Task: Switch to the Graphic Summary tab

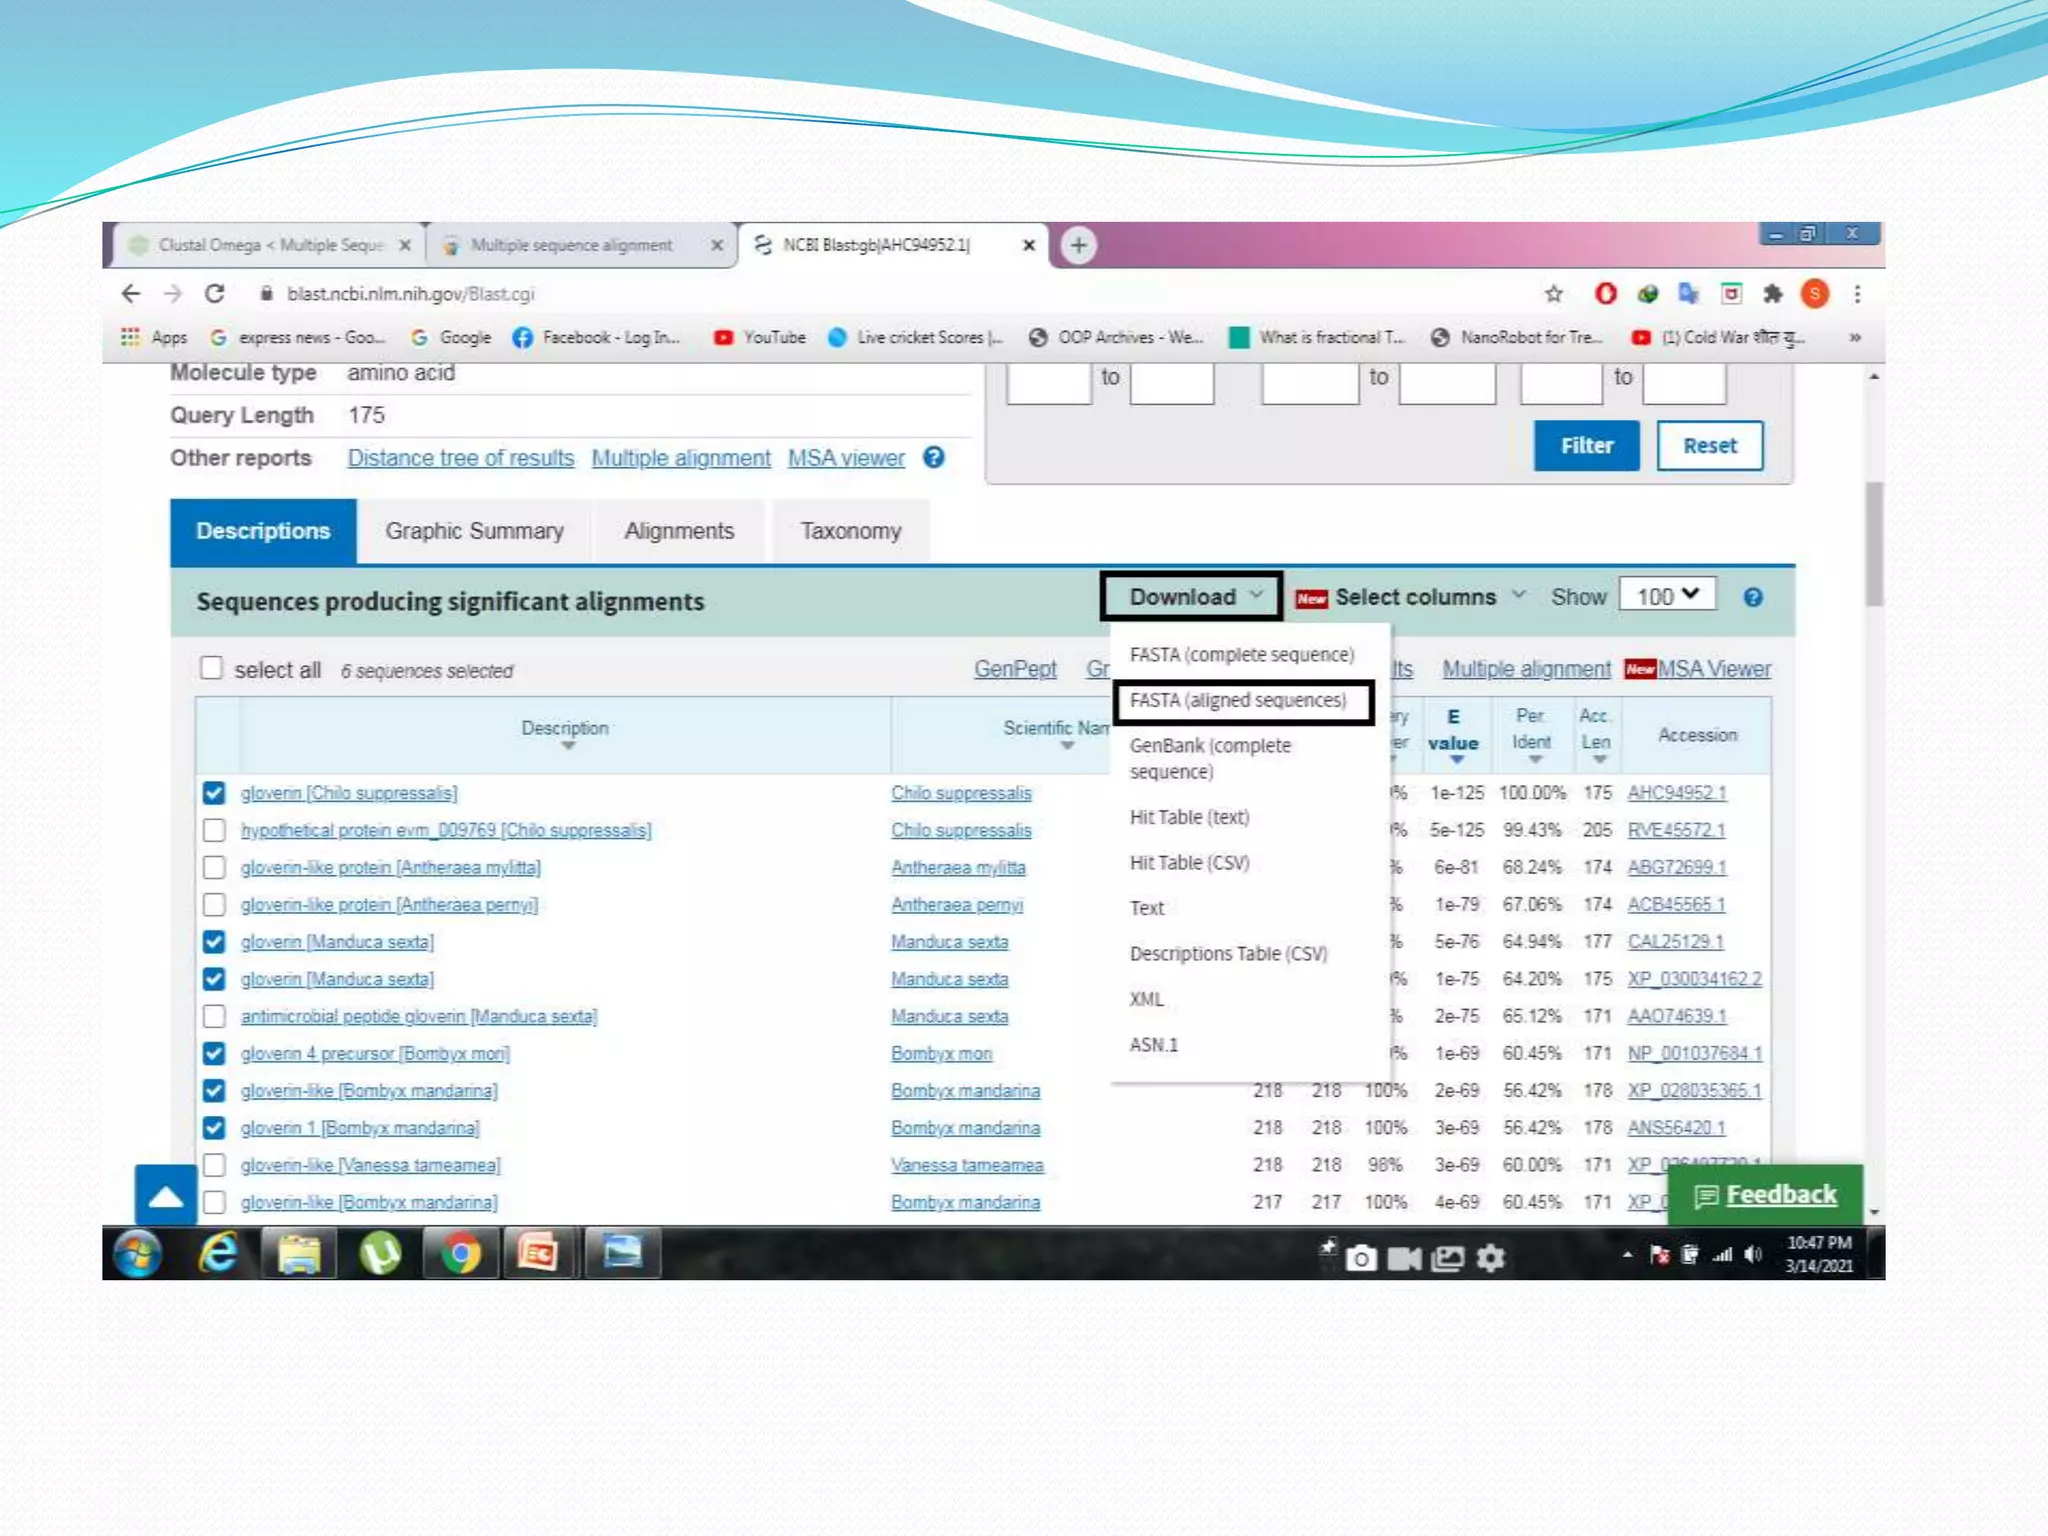Action: pos(474,532)
